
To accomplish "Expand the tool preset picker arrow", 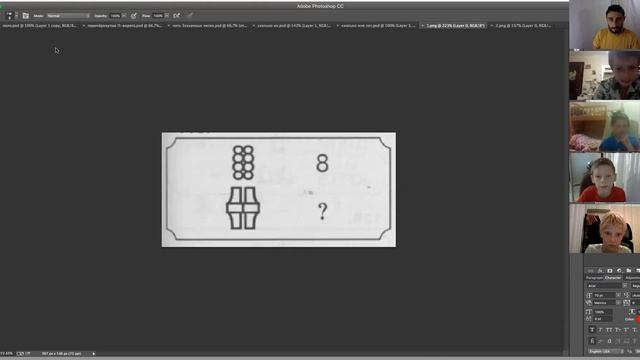I will tap(16, 16).
